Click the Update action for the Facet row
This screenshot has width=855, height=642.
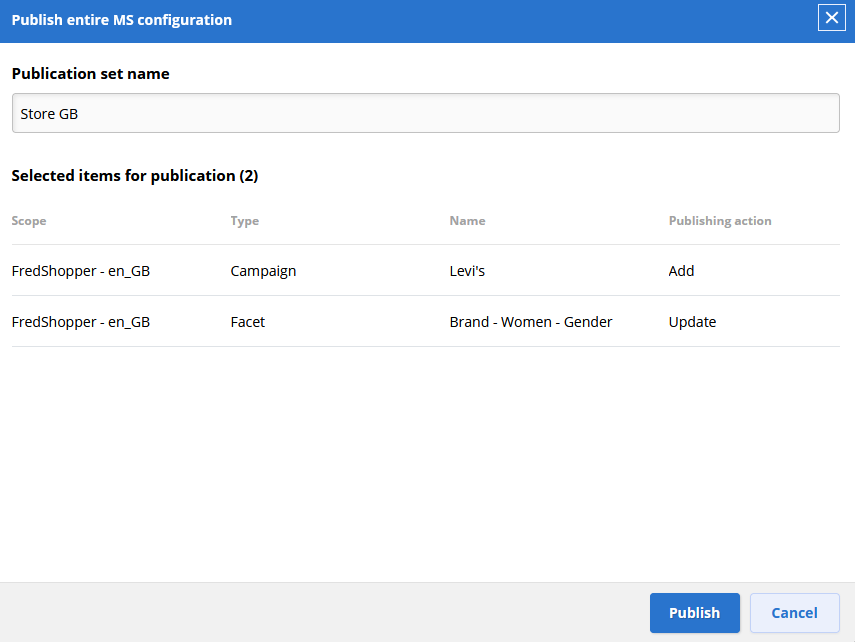[x=692, y=321]
